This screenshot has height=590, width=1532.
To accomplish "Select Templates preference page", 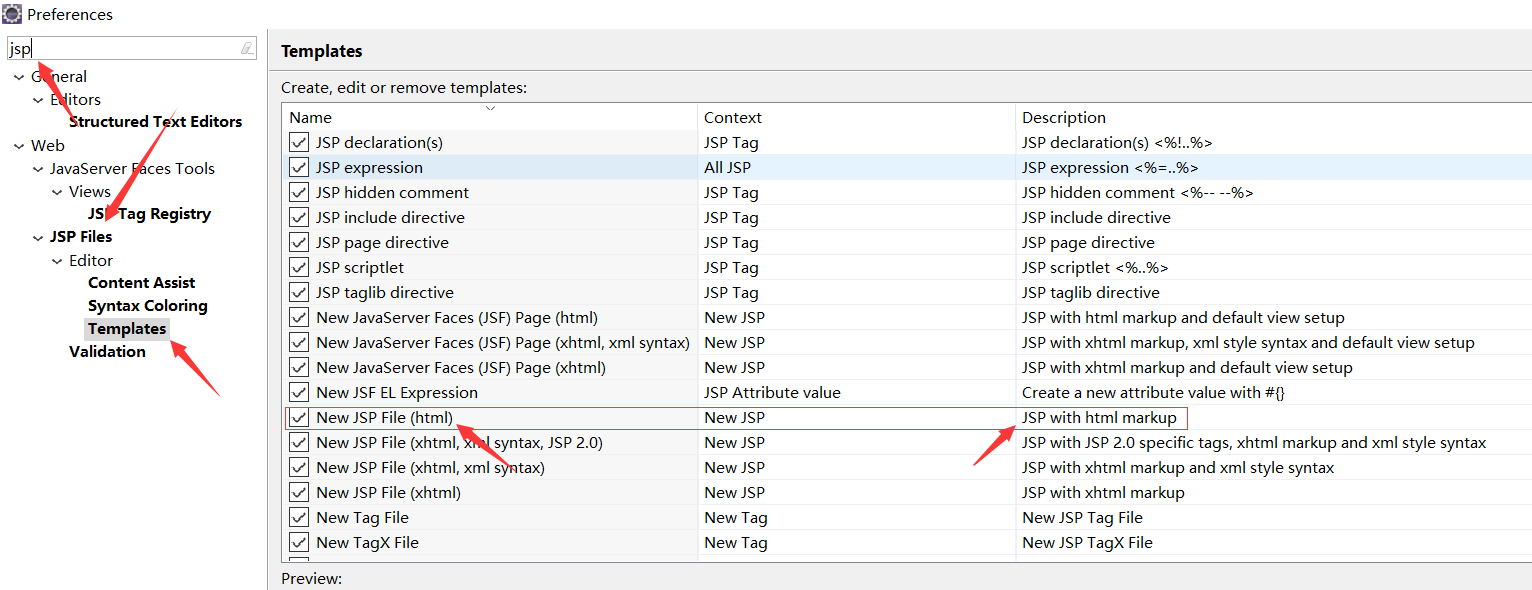I will click(x=127, y=329).
